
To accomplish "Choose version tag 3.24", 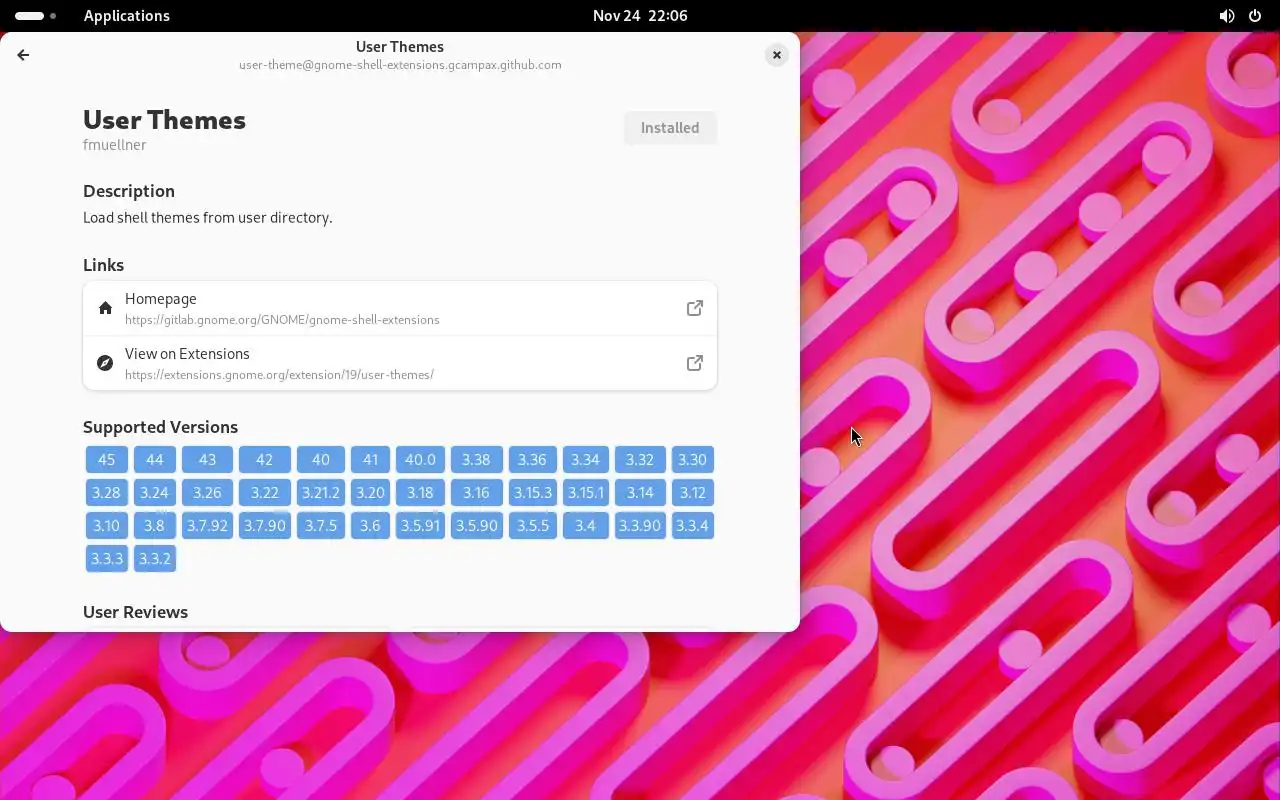I will [x=155, y=493].
